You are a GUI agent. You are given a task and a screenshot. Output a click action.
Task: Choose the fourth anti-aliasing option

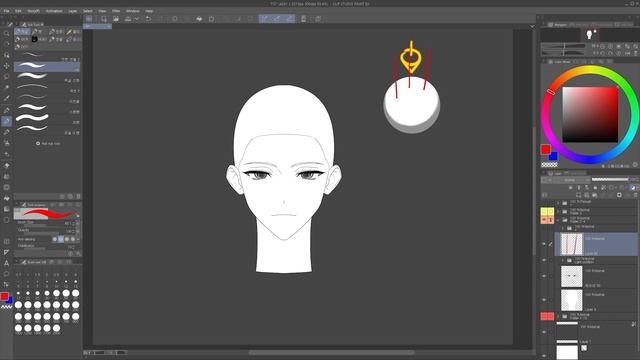pyautogui.click(x=73, y=239)
